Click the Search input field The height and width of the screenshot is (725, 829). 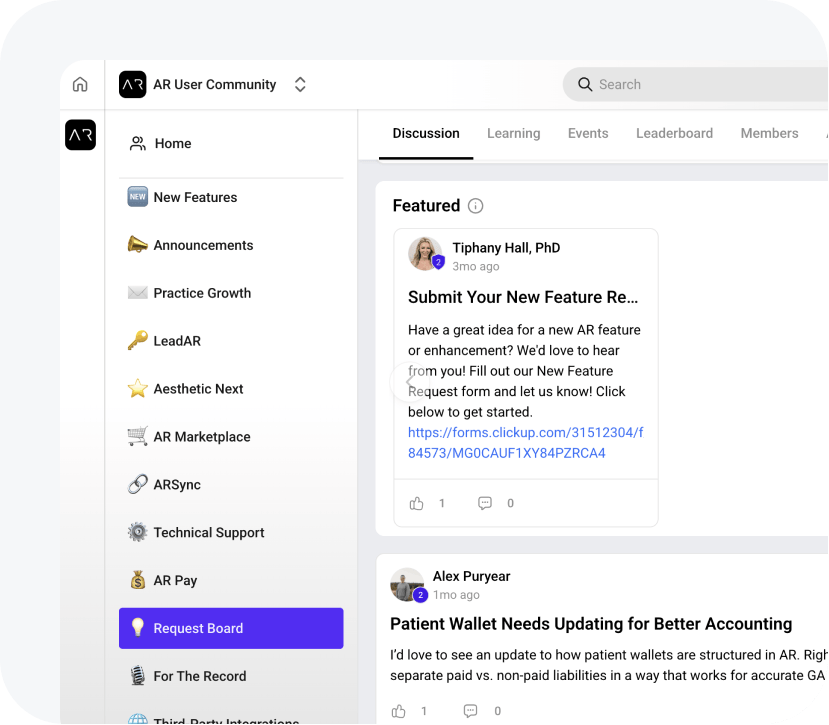coord(700,85)
